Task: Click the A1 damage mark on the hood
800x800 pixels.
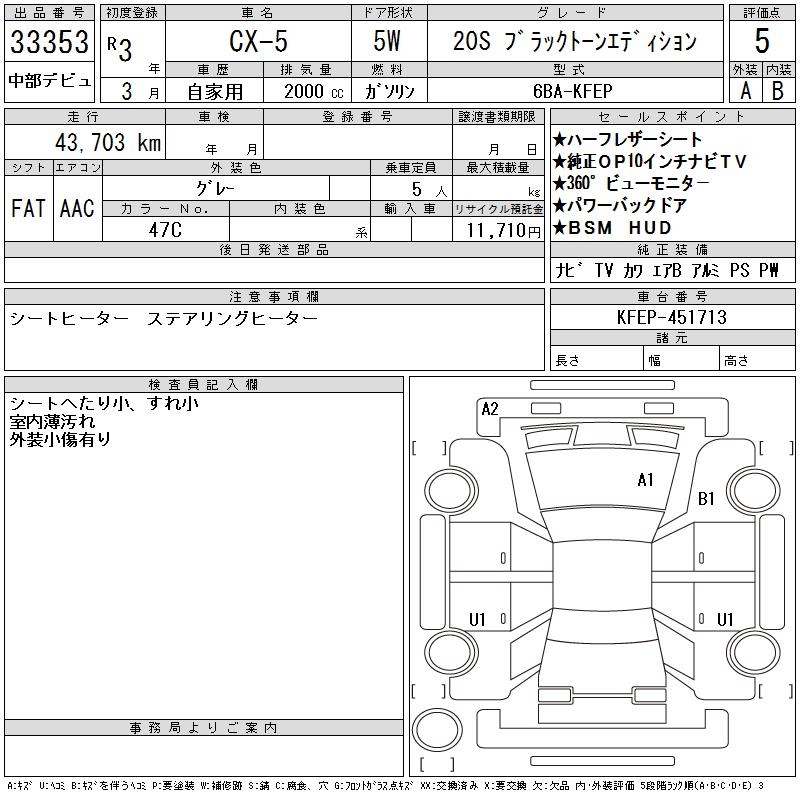Action: click(x=645, y=480)
